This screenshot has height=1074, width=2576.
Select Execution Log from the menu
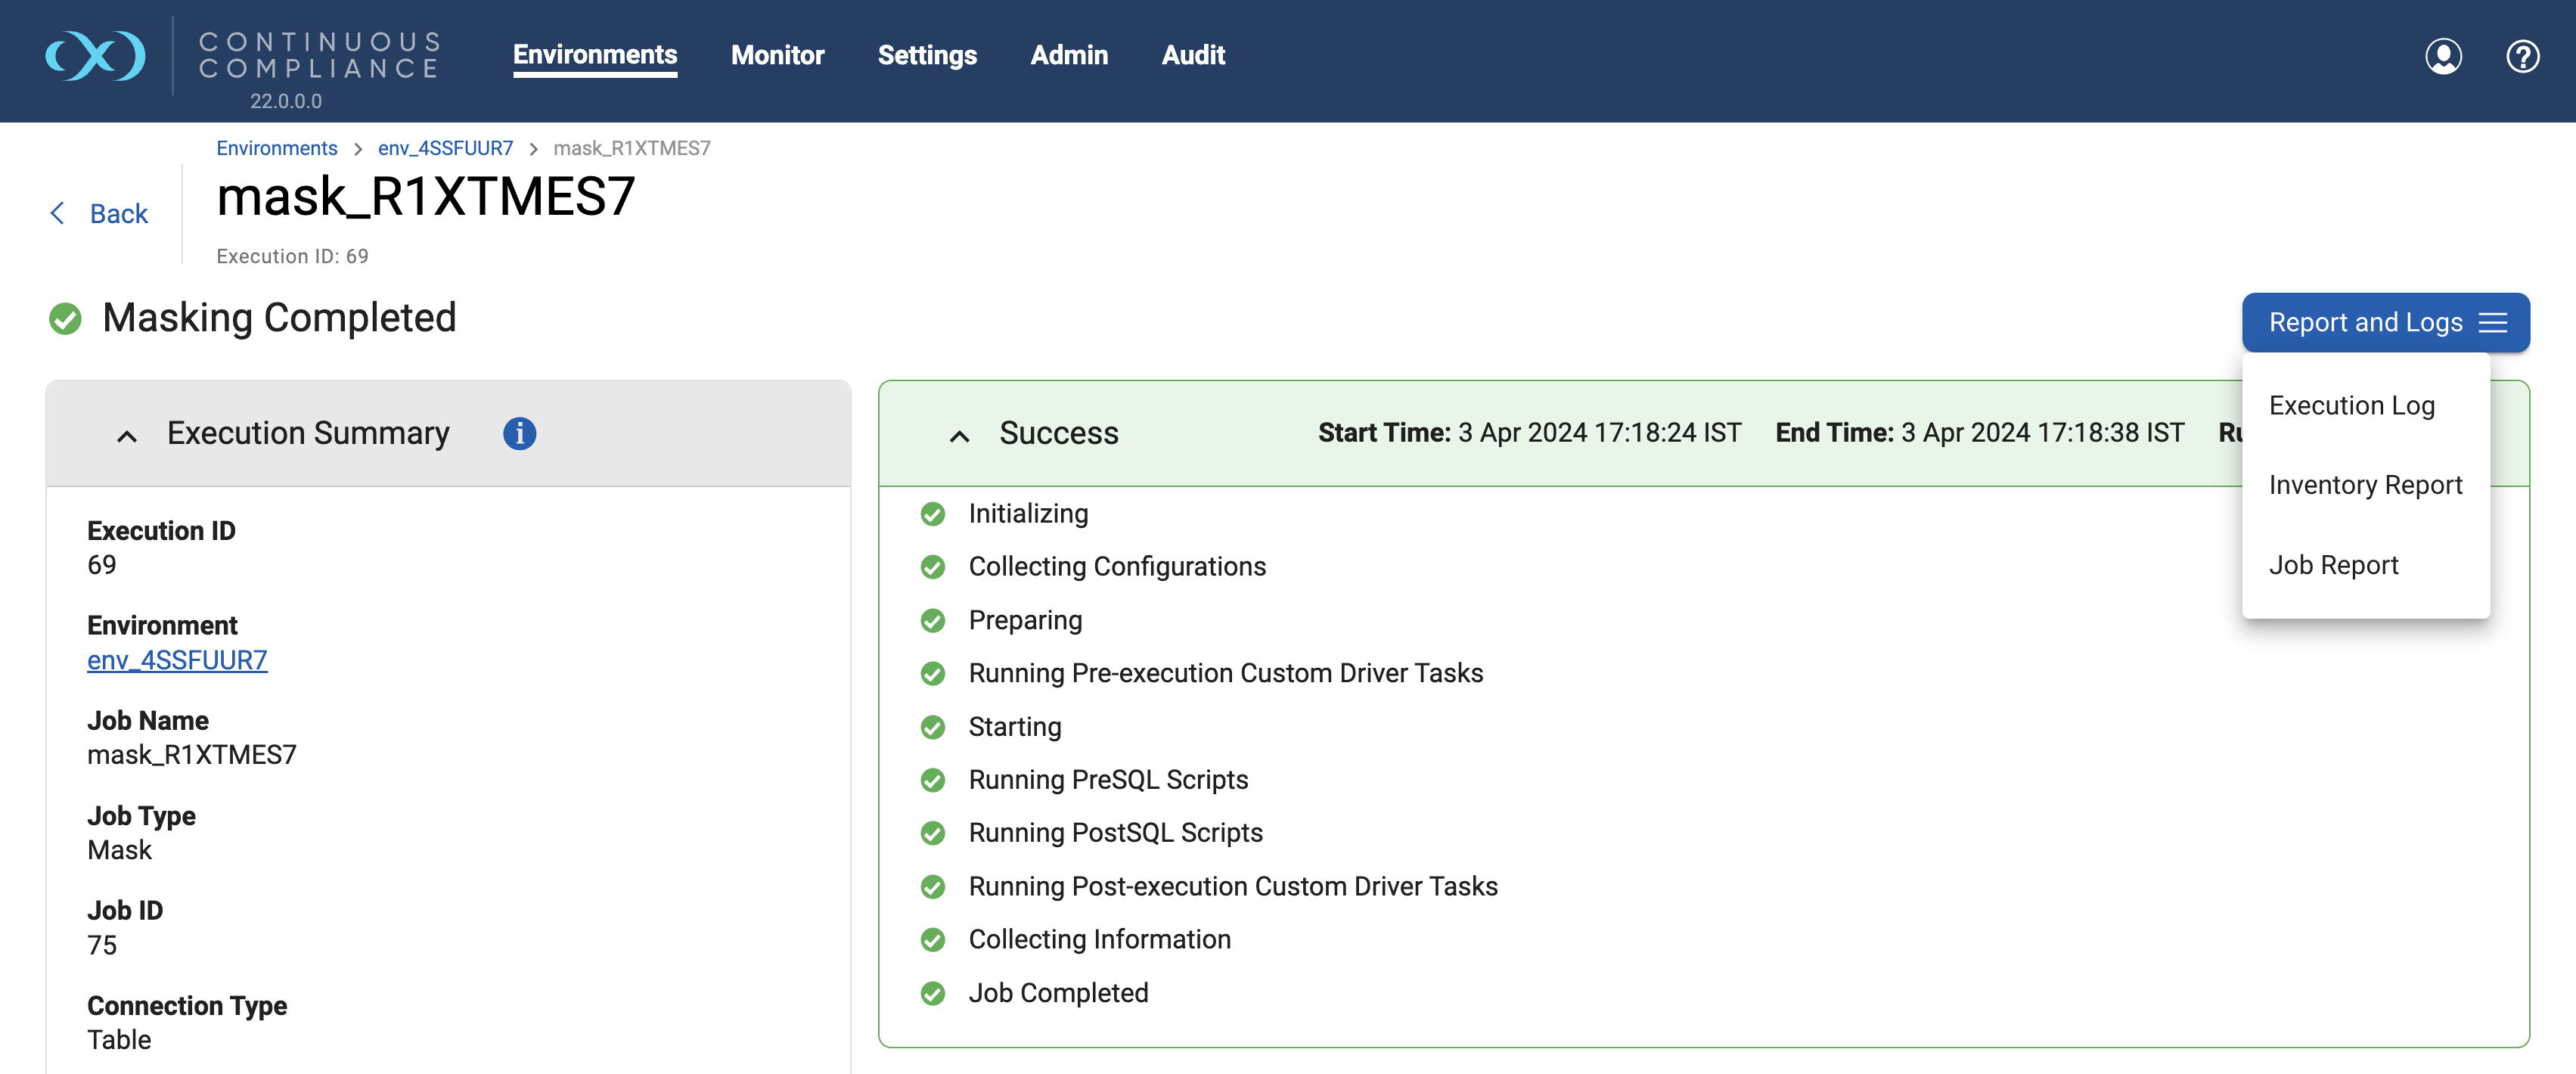coord(2351,405)
